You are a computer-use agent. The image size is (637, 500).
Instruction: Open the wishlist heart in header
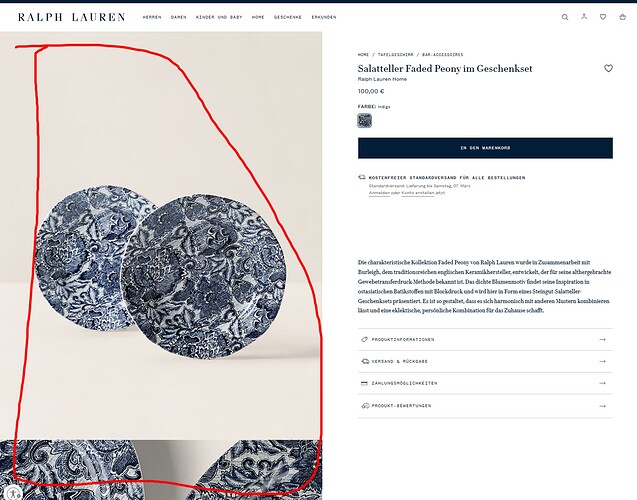click(603, 17)
